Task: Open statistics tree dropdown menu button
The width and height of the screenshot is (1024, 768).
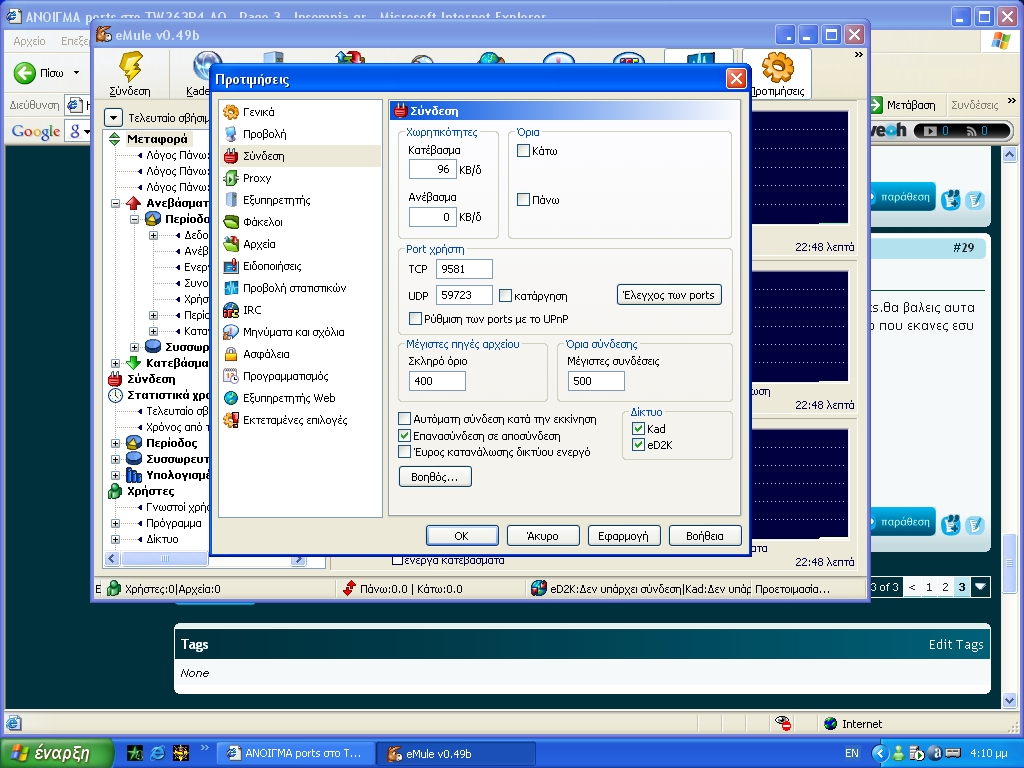Action: point(114,118)
